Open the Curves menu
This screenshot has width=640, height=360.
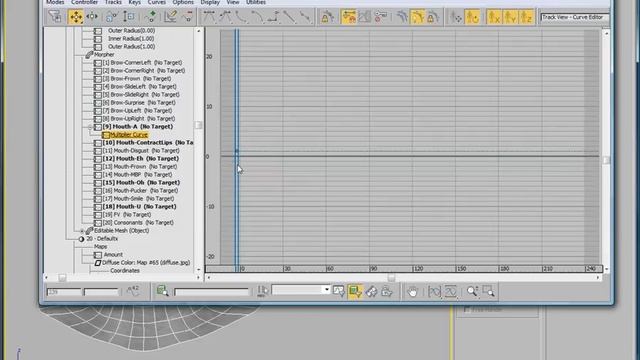click(x=156, y=2)
